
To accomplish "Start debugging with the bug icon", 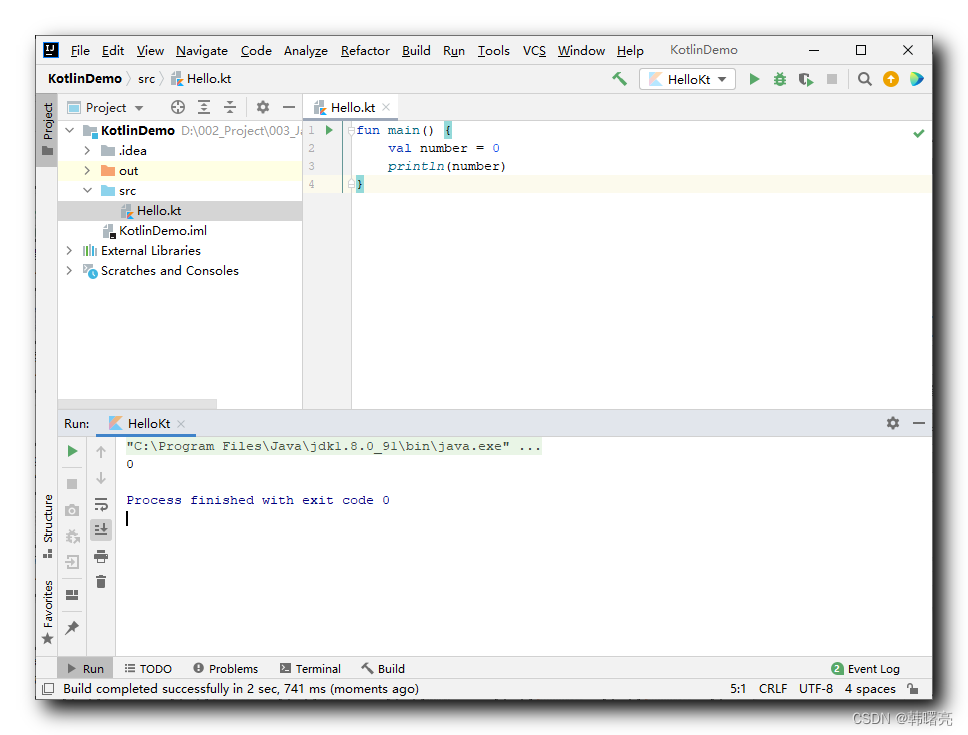I will (780, 79).
